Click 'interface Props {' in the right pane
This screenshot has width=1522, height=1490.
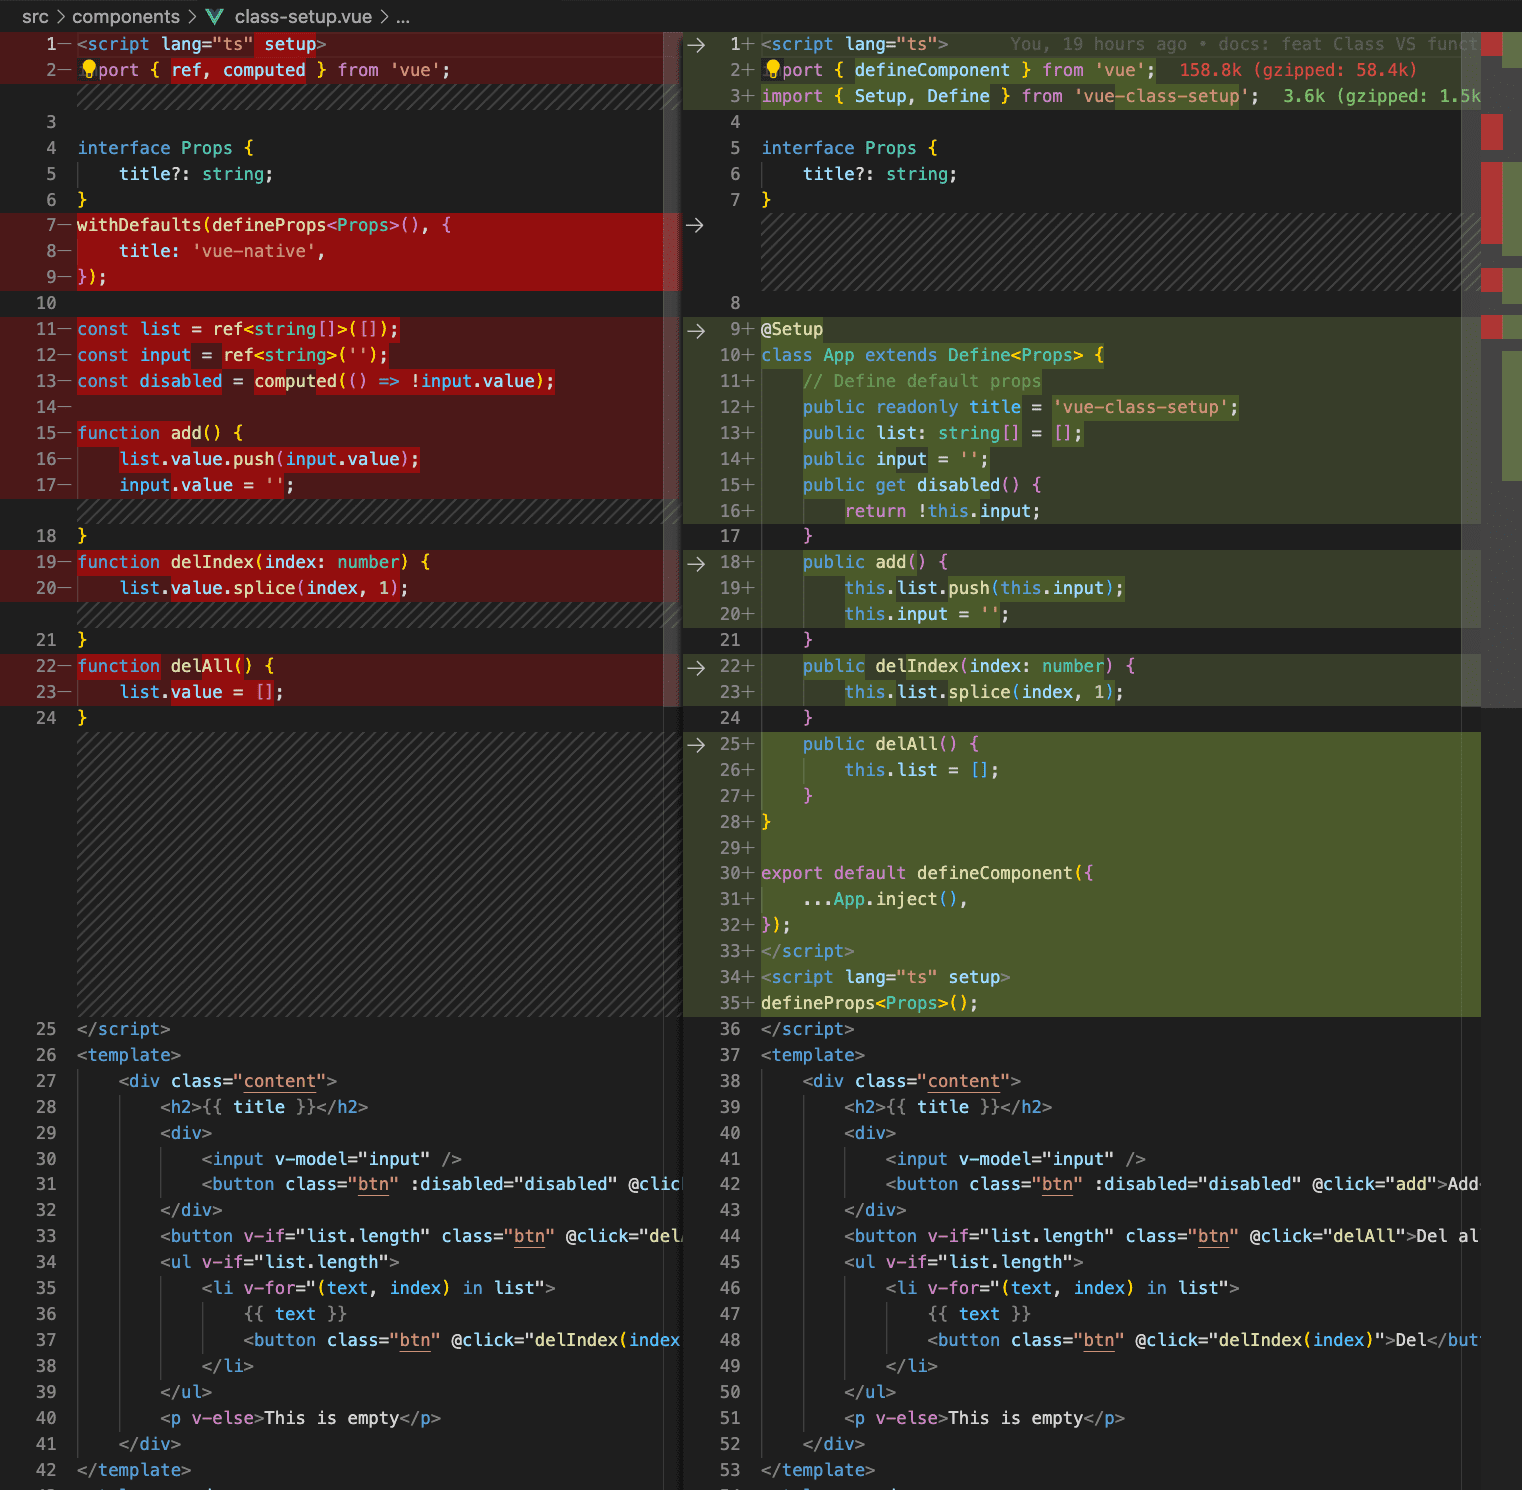coord(850,148)
